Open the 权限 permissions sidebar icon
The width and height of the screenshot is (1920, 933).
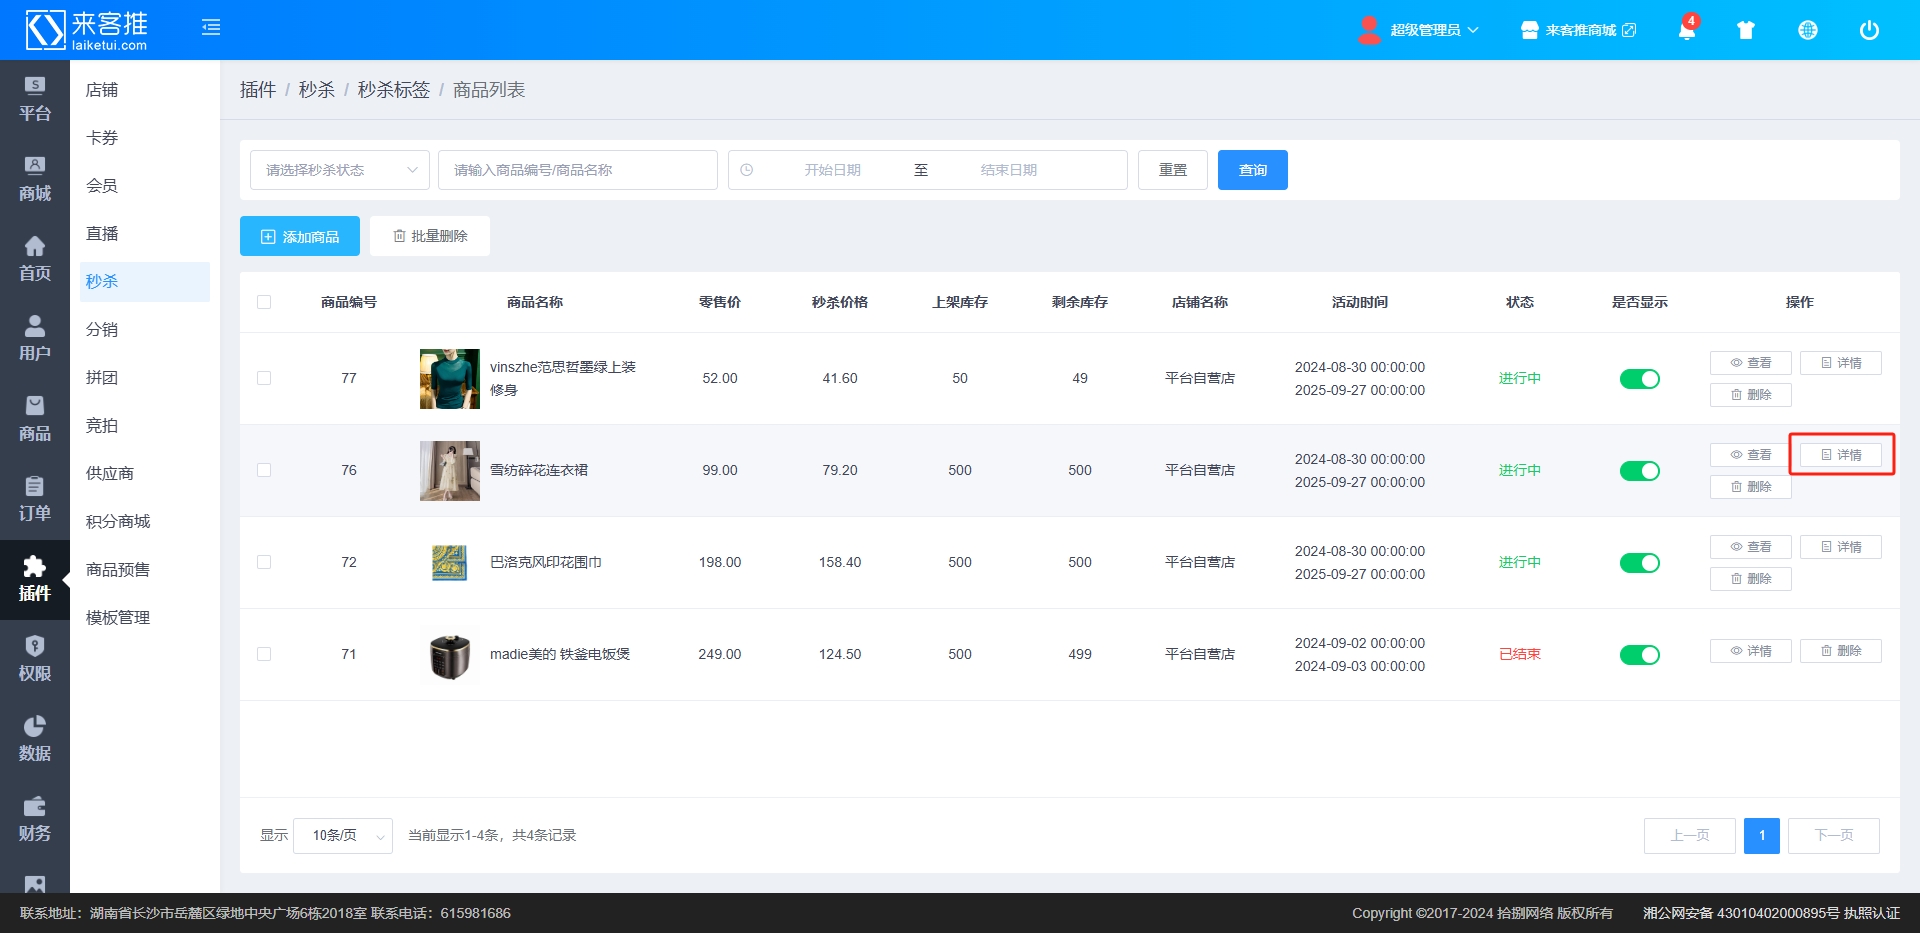pyautogui.click(x=34, y=659)
